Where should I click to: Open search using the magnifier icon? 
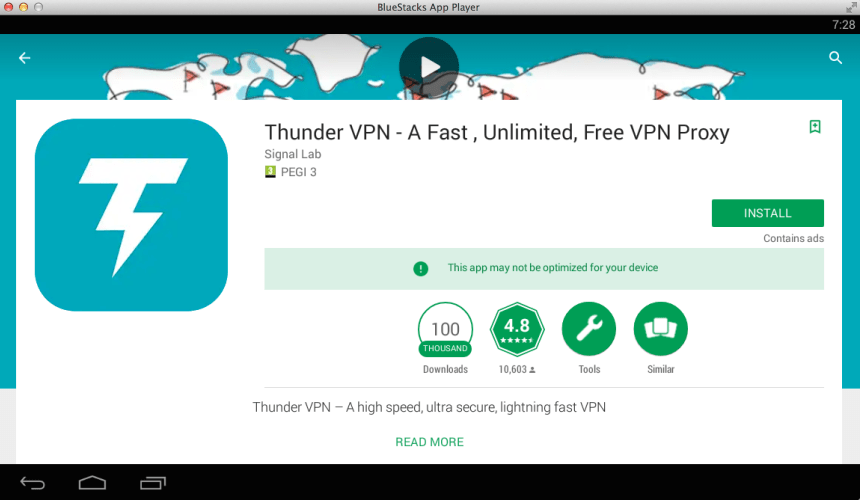point(835,58)
